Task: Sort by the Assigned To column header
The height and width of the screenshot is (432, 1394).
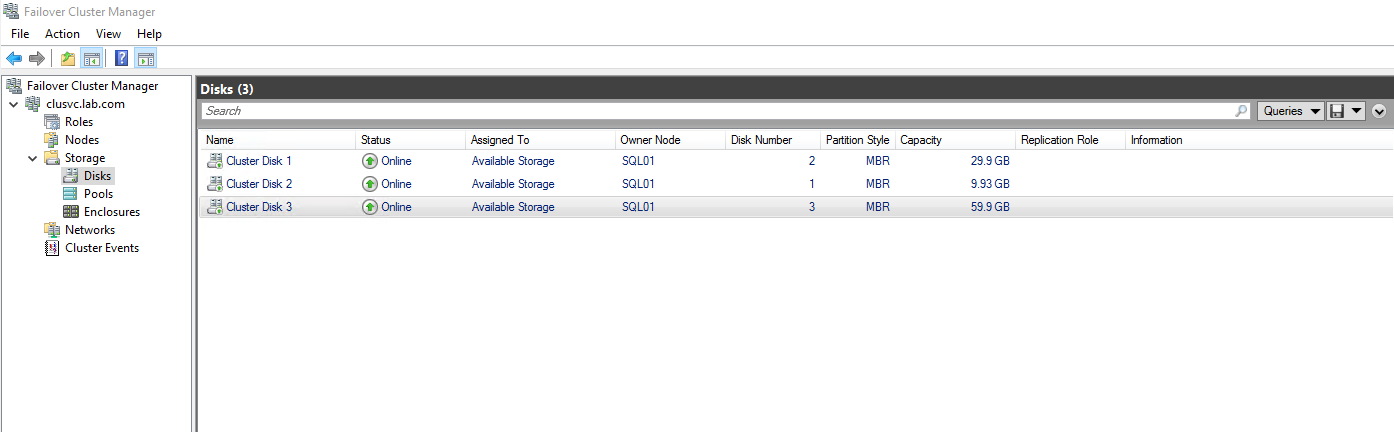Action: (x=540, y=140)
